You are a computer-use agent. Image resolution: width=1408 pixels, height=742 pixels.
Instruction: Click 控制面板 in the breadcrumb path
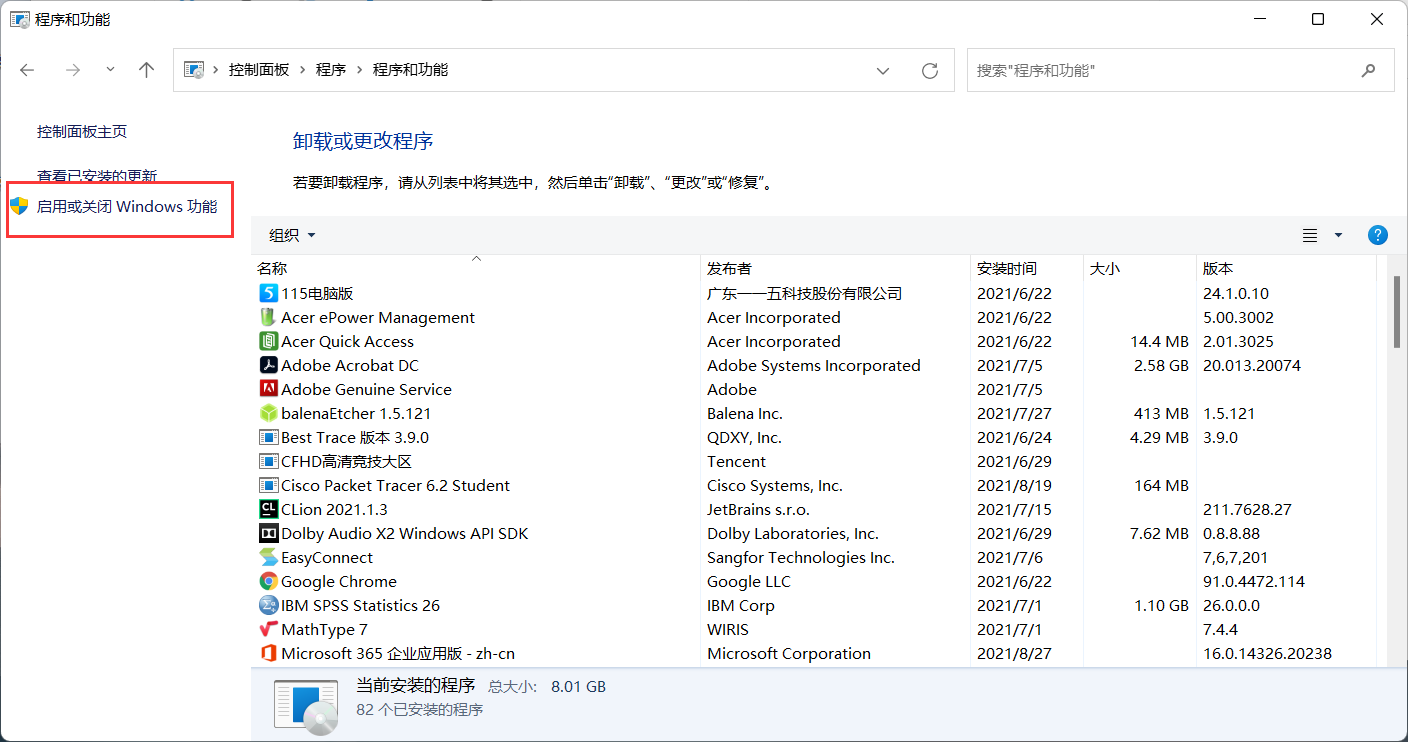click(259, 70)
